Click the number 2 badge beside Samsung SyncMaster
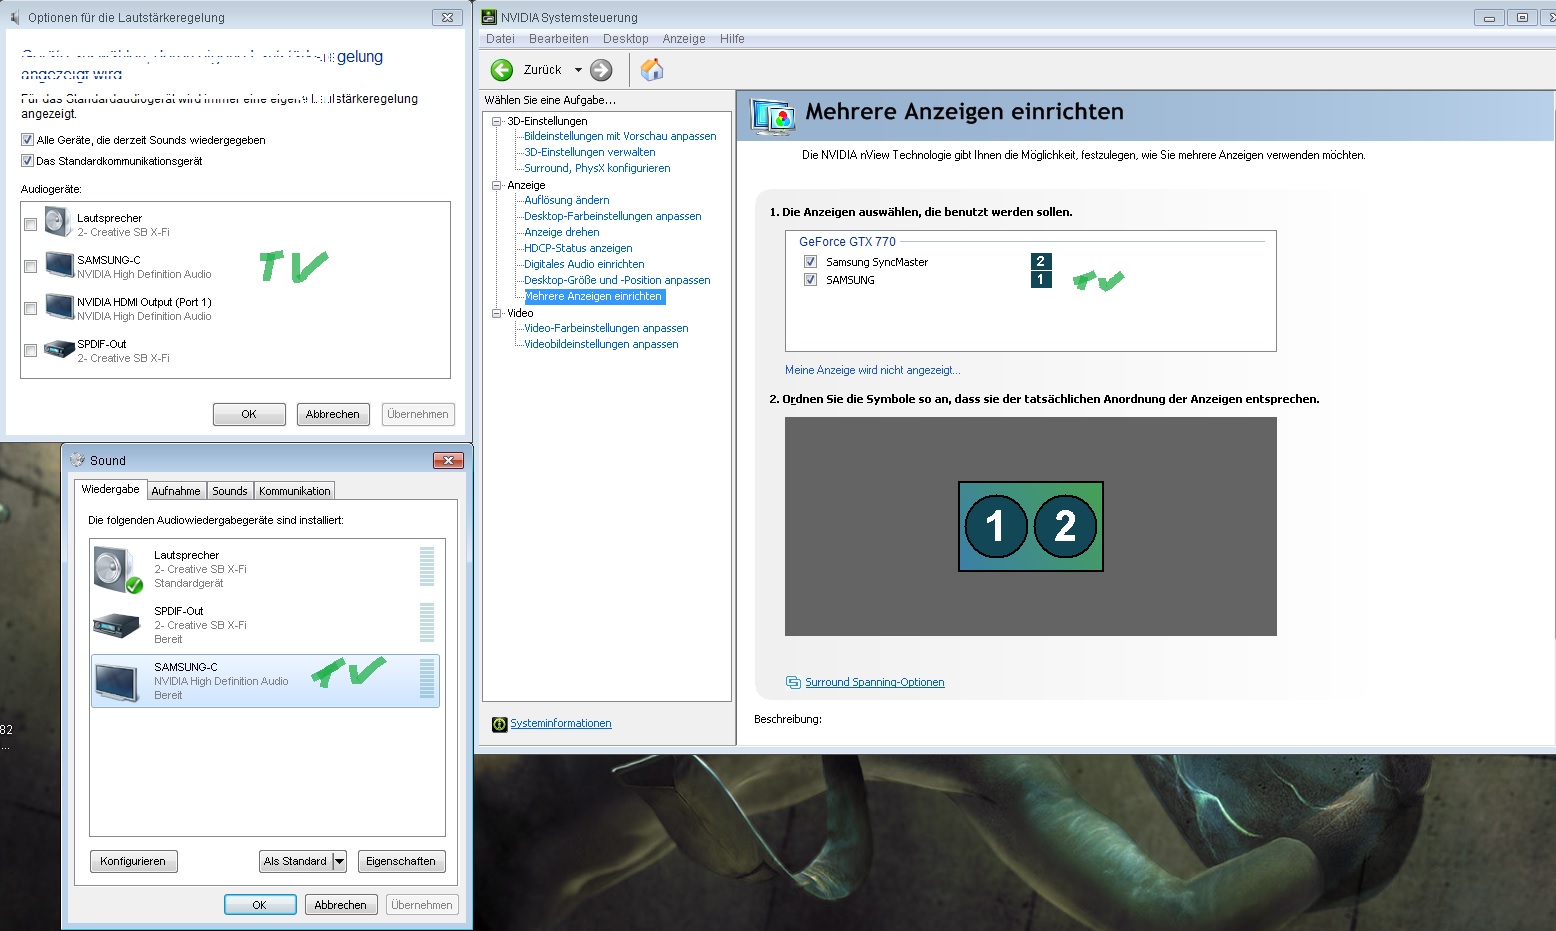The height and width of the screenshot is (931, 1556). 1041,261
